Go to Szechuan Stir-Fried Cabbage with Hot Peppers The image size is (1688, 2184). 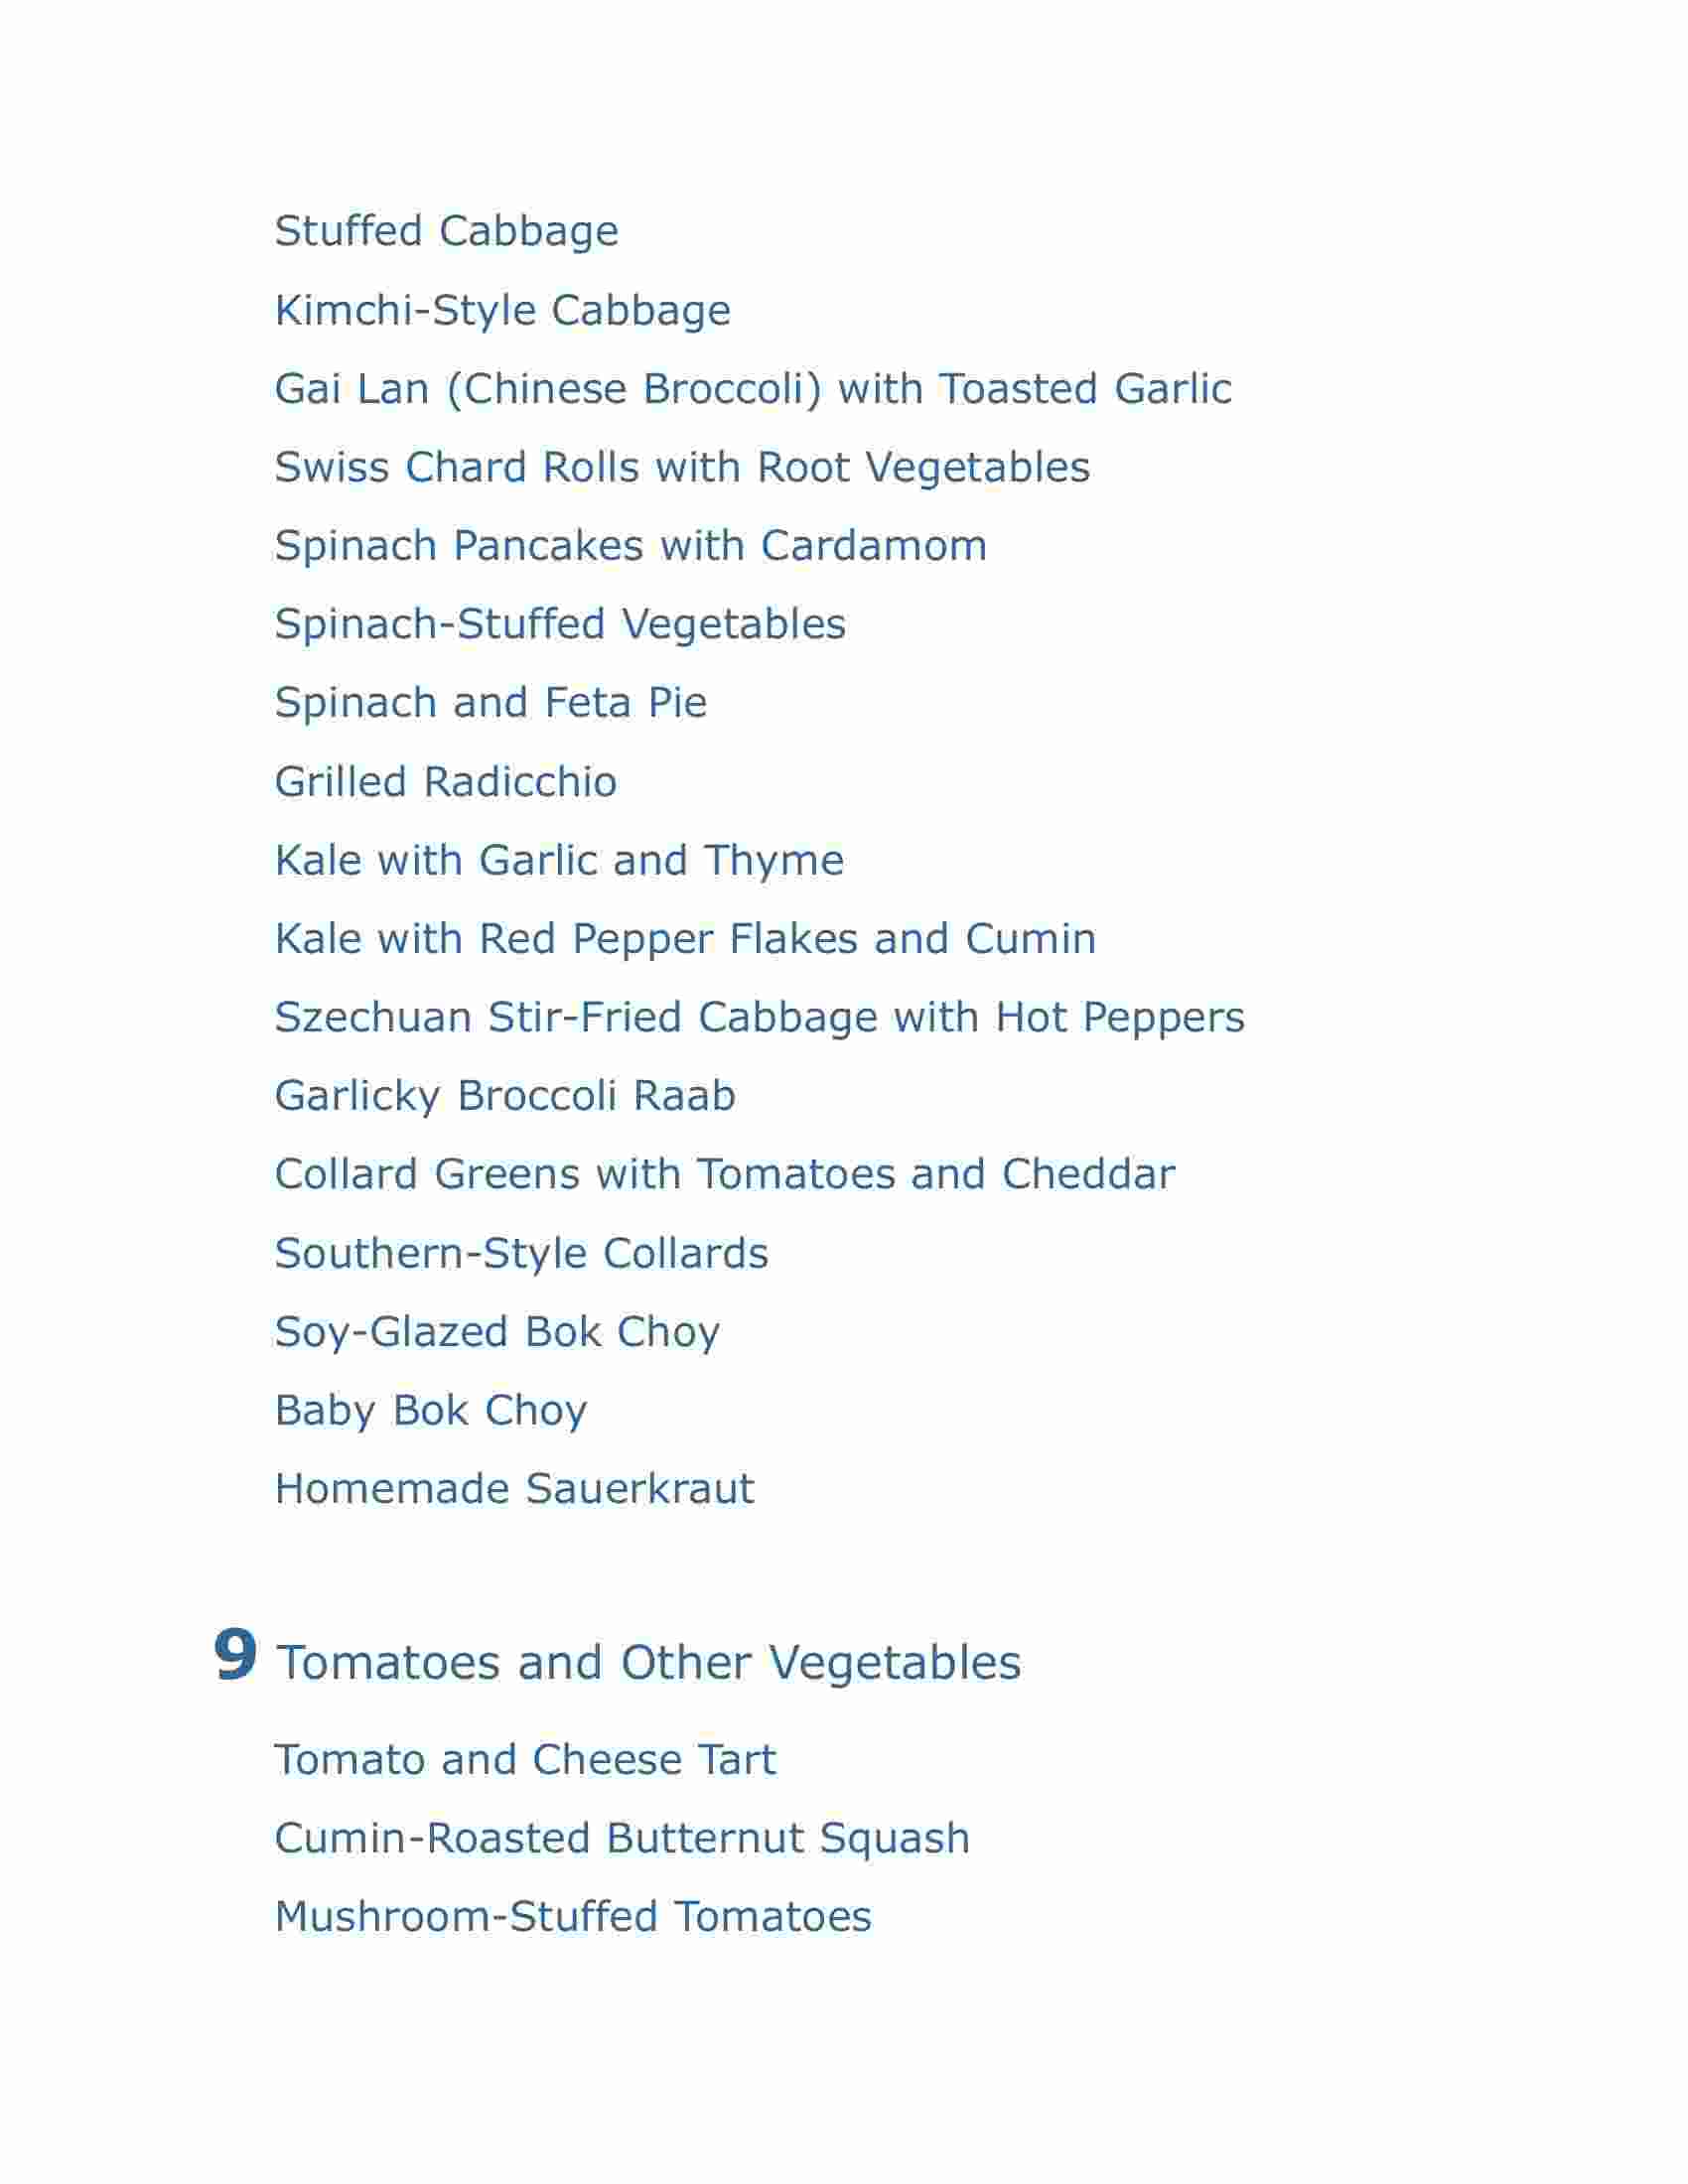click(760, 1017)
